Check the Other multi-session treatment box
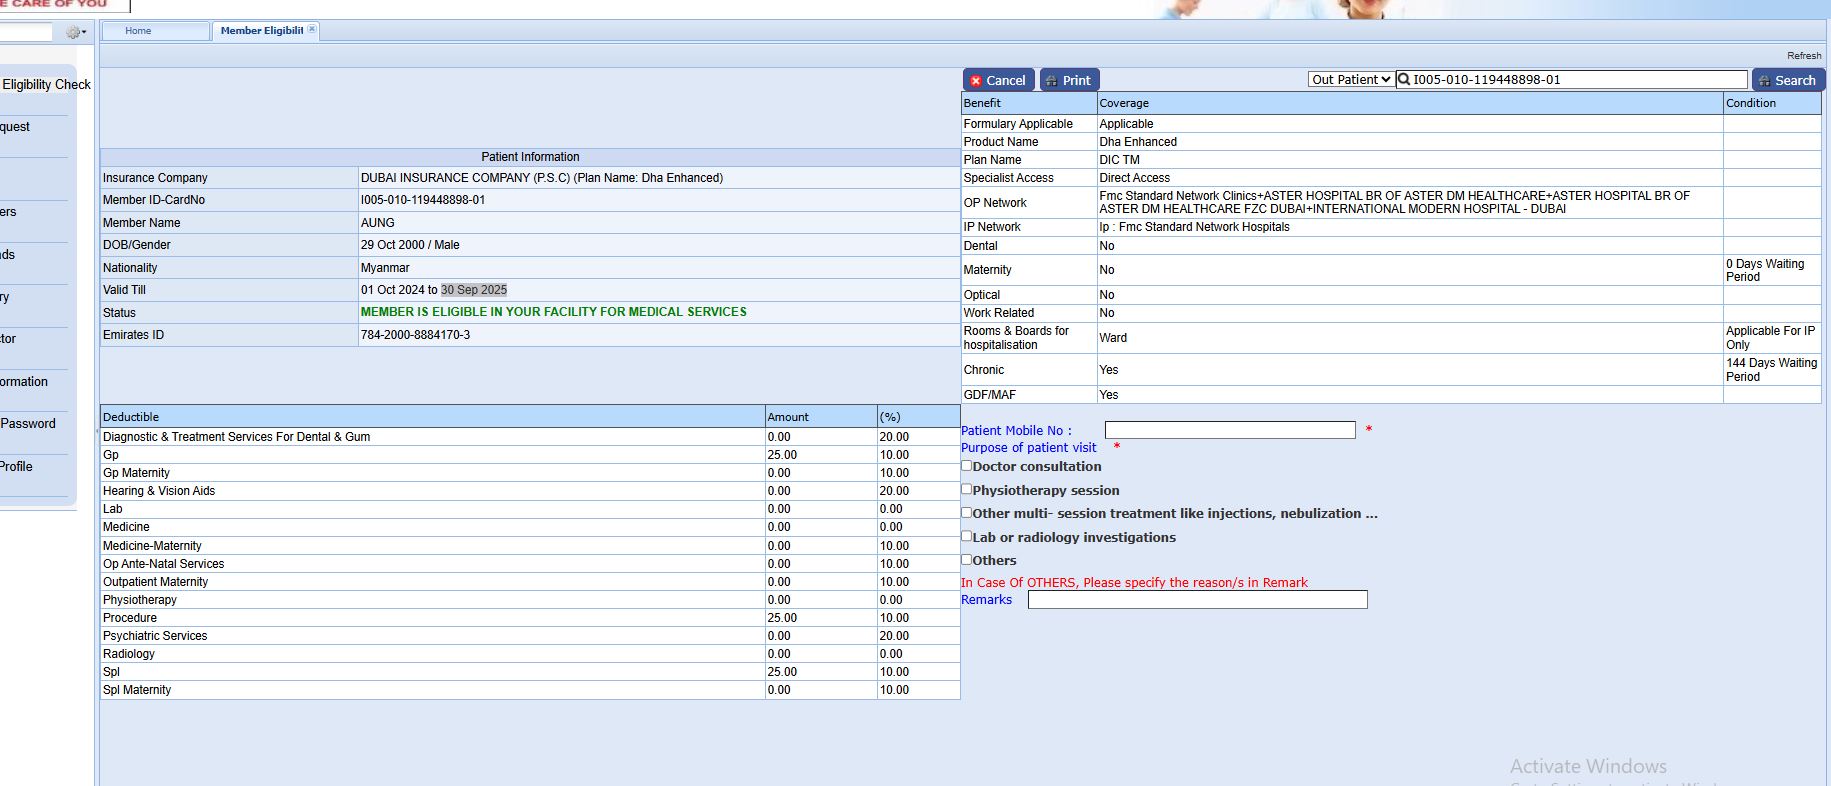1831x786 pixels. pos(967,513)
